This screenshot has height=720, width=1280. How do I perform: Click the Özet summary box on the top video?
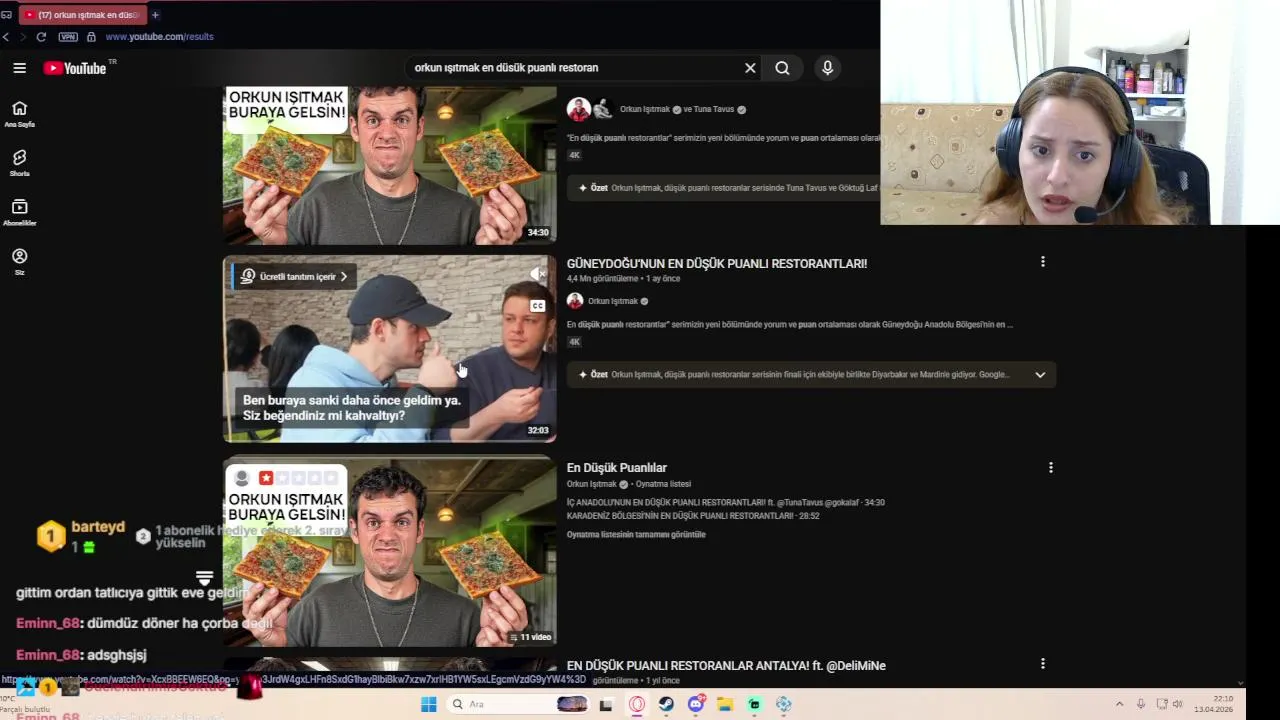click(725, 188)
